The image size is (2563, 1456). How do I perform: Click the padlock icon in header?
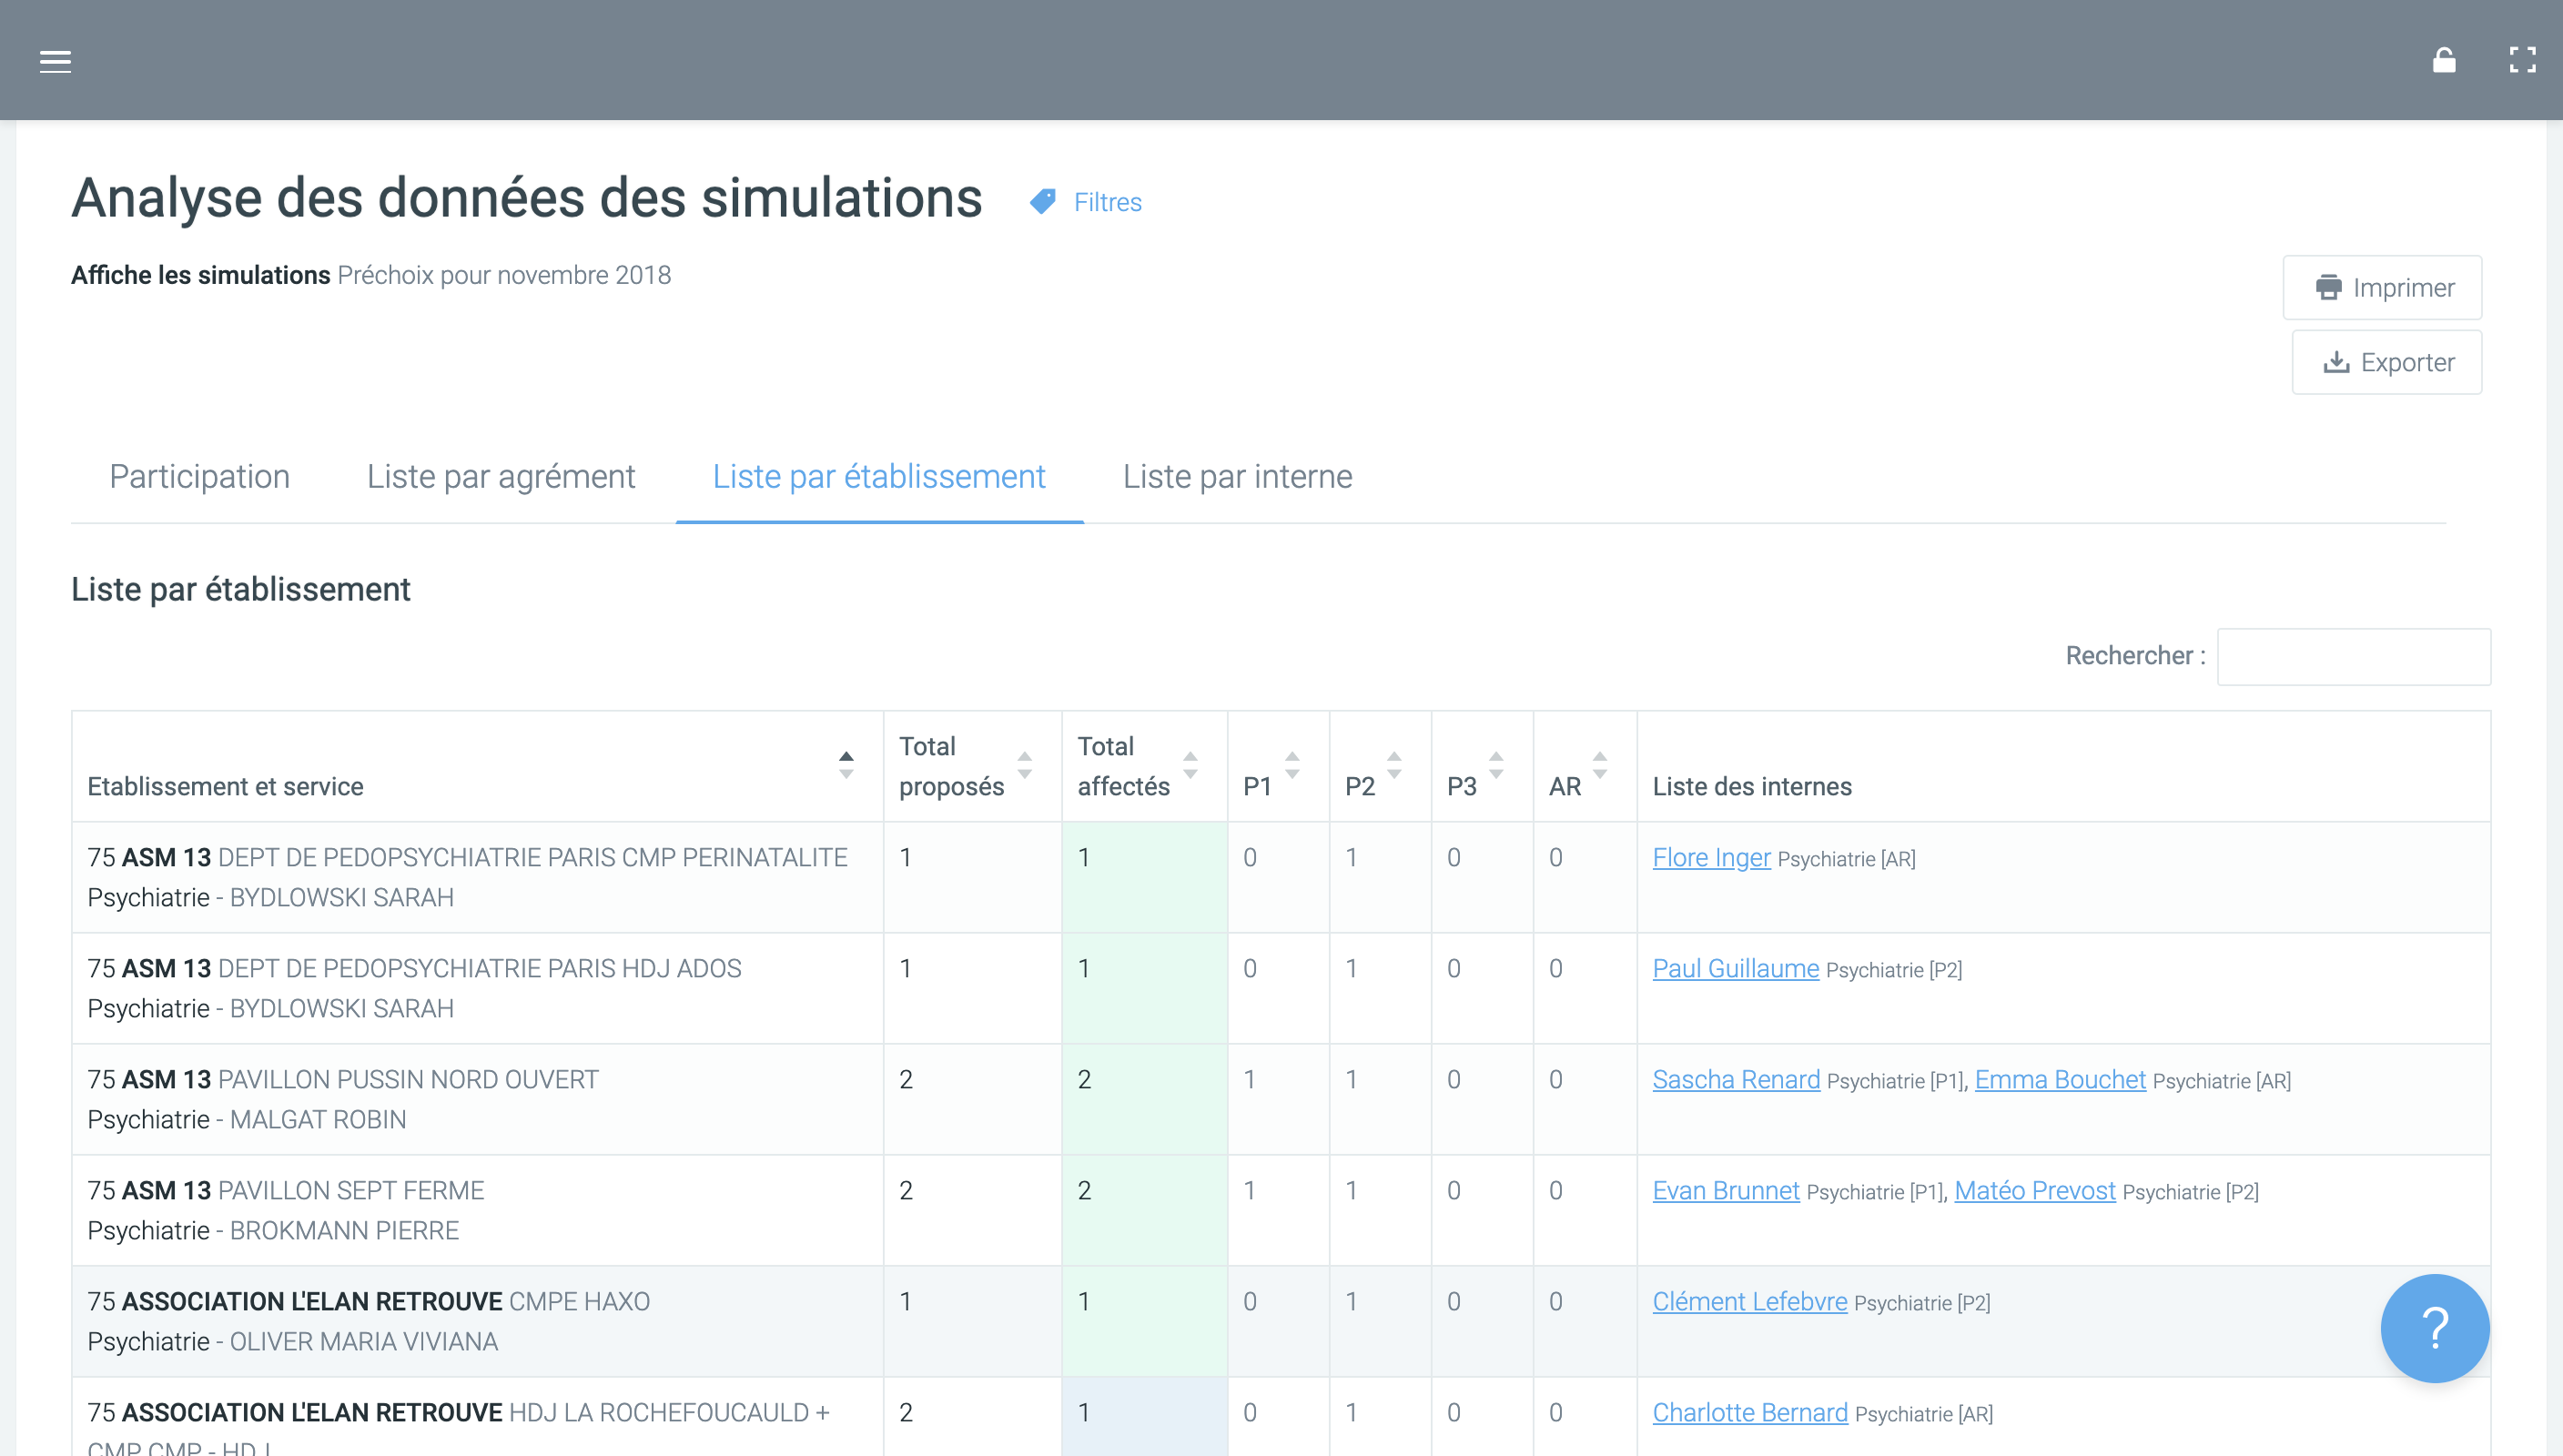coord(2443,61)
